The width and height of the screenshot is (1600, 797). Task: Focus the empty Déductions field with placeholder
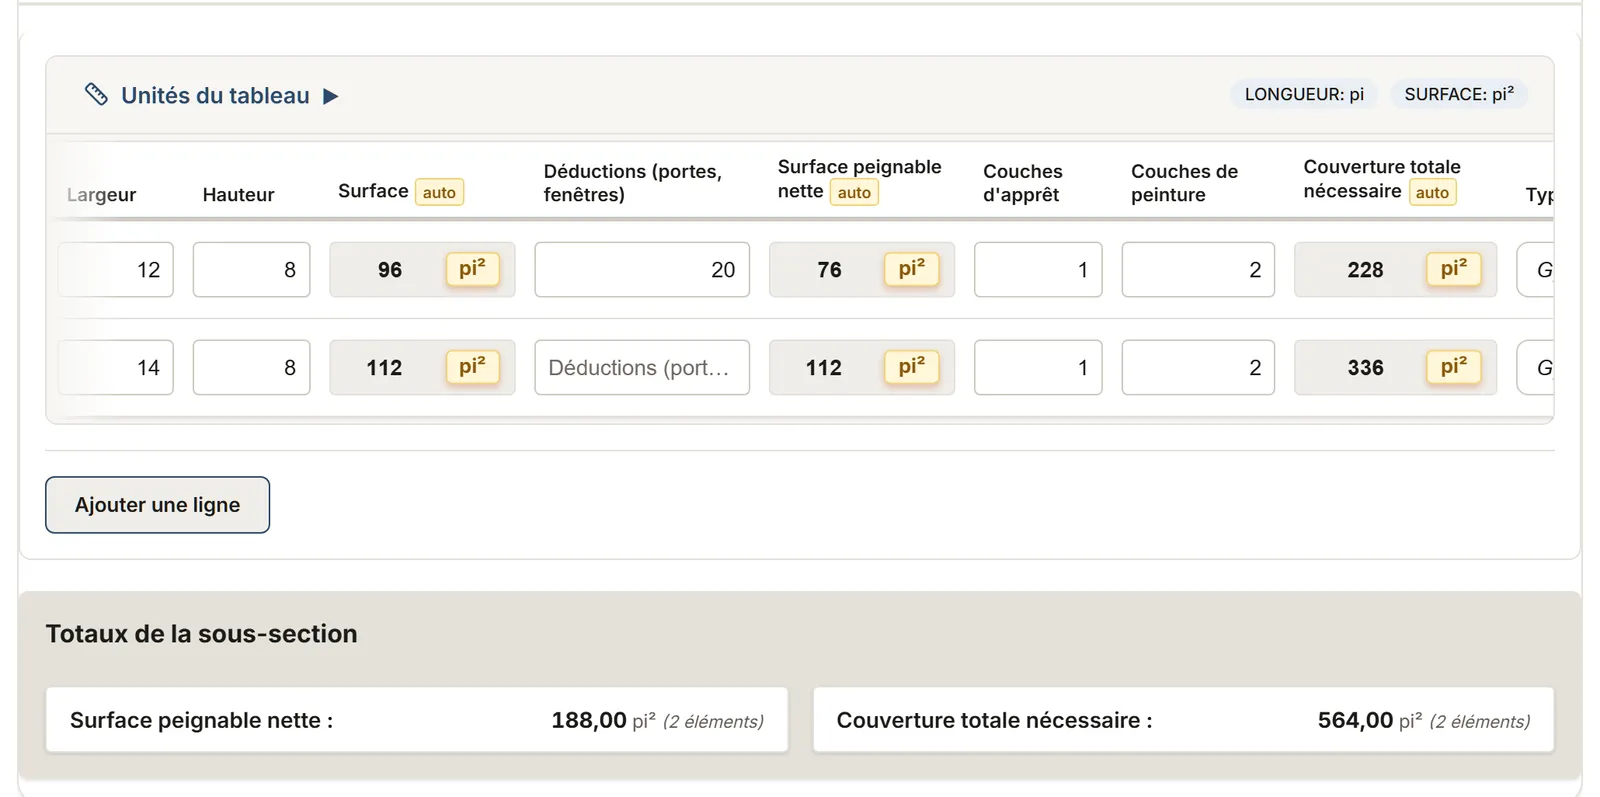point(642,368)
